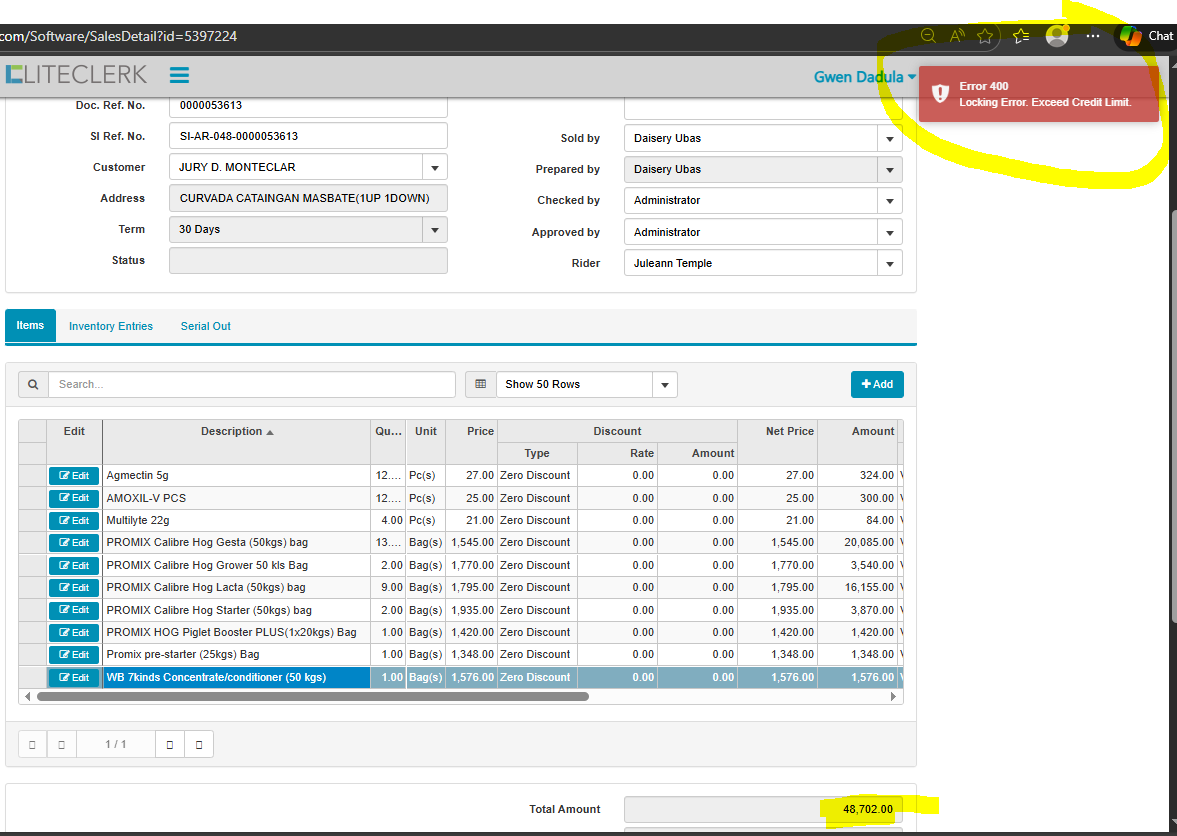
Task: Click the items table horizontal scrollbar
Action: [x=312, y=696]
